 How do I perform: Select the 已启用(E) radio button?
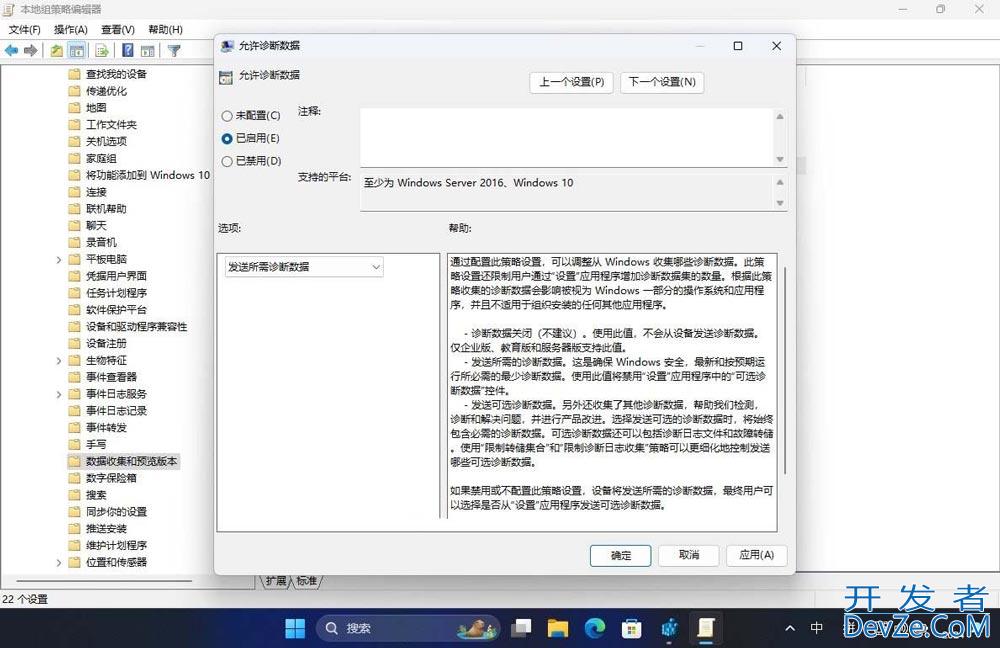tap(227, 138)
